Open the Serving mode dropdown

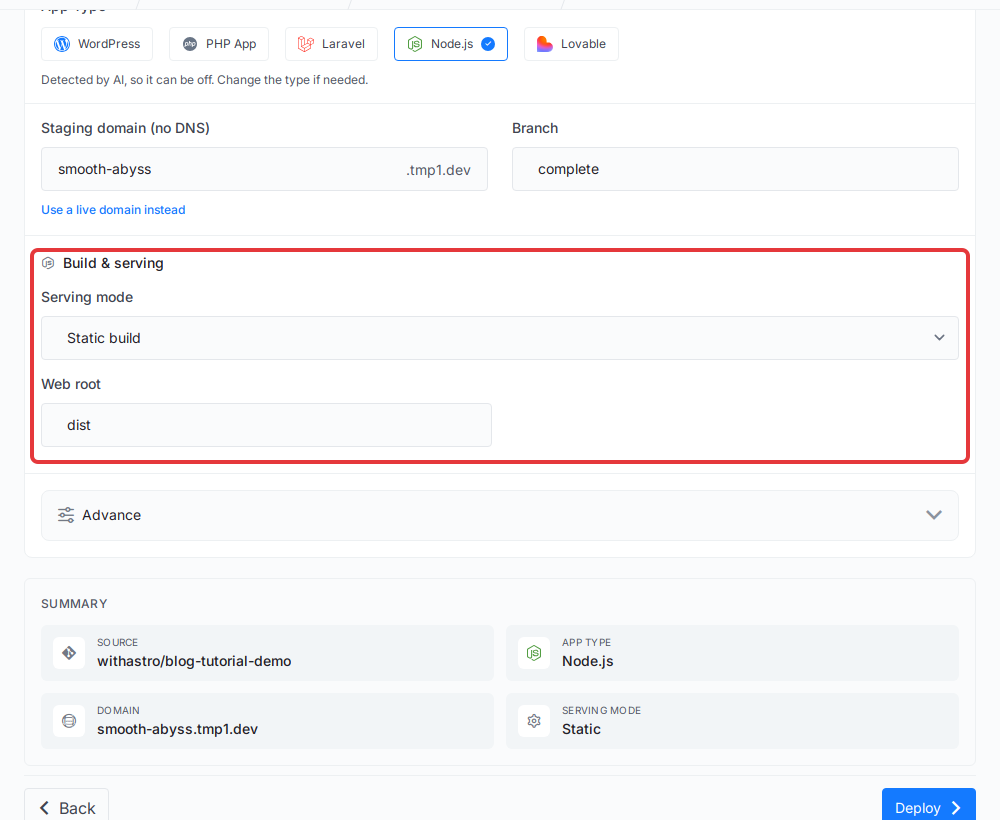500,338
